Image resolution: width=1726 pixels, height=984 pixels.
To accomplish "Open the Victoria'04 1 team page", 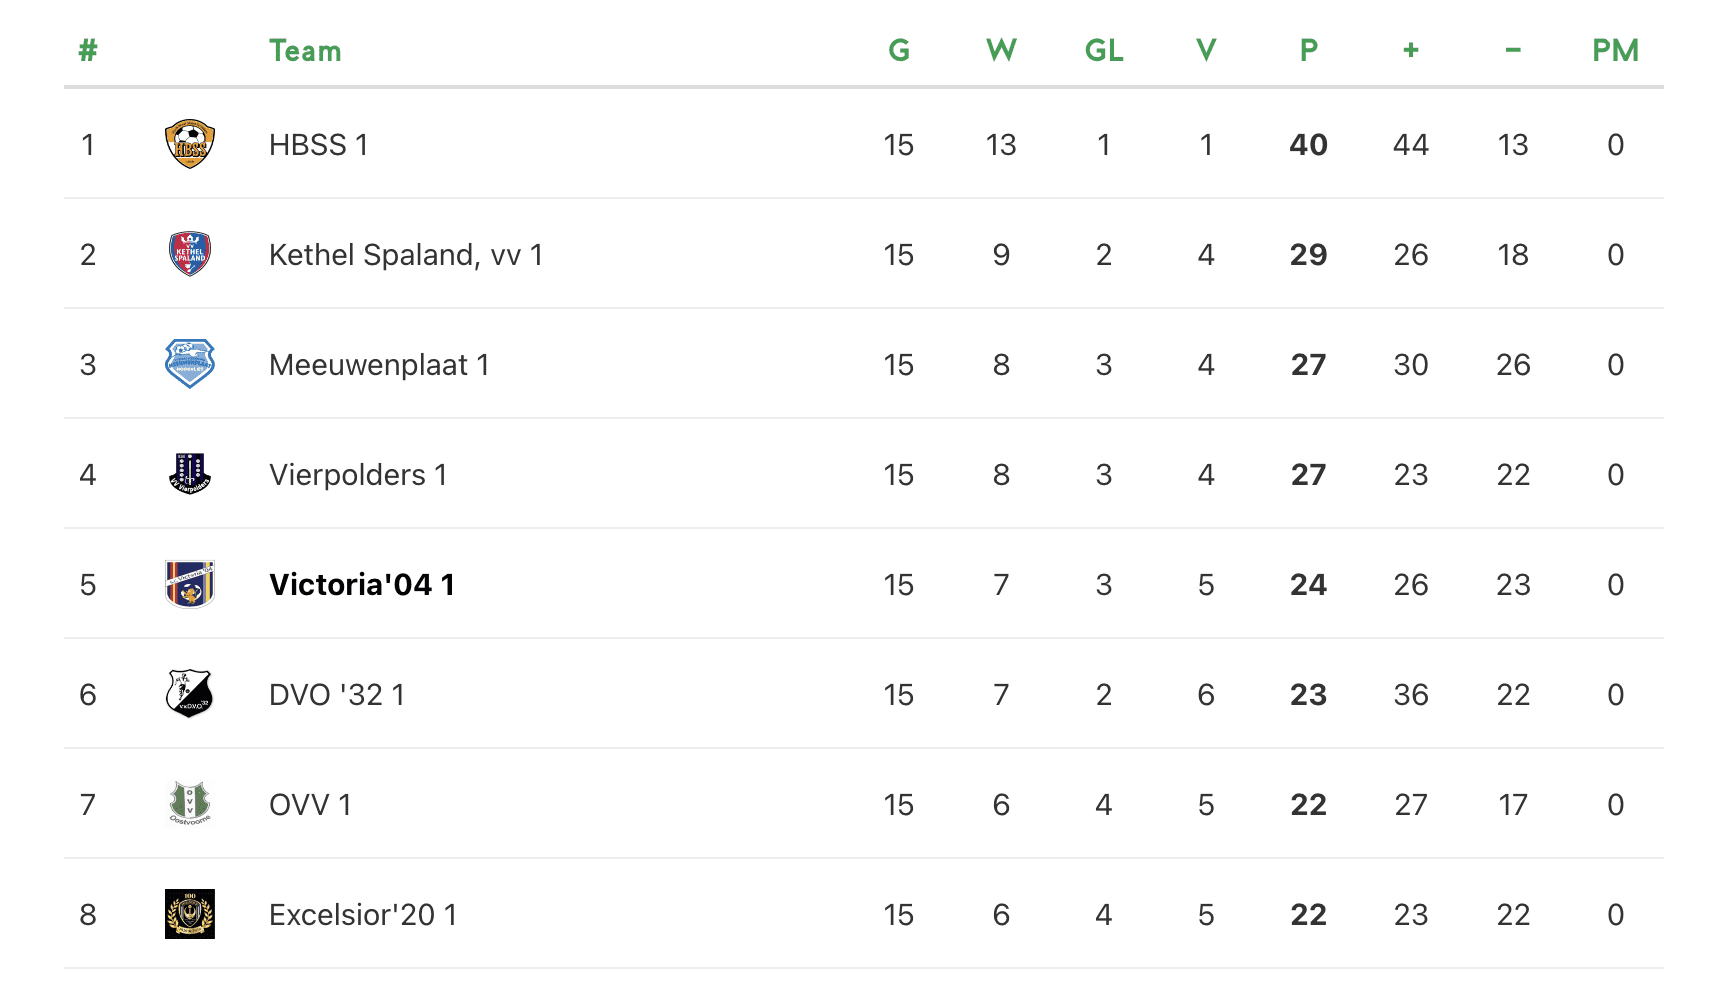I will click(362, 585).
